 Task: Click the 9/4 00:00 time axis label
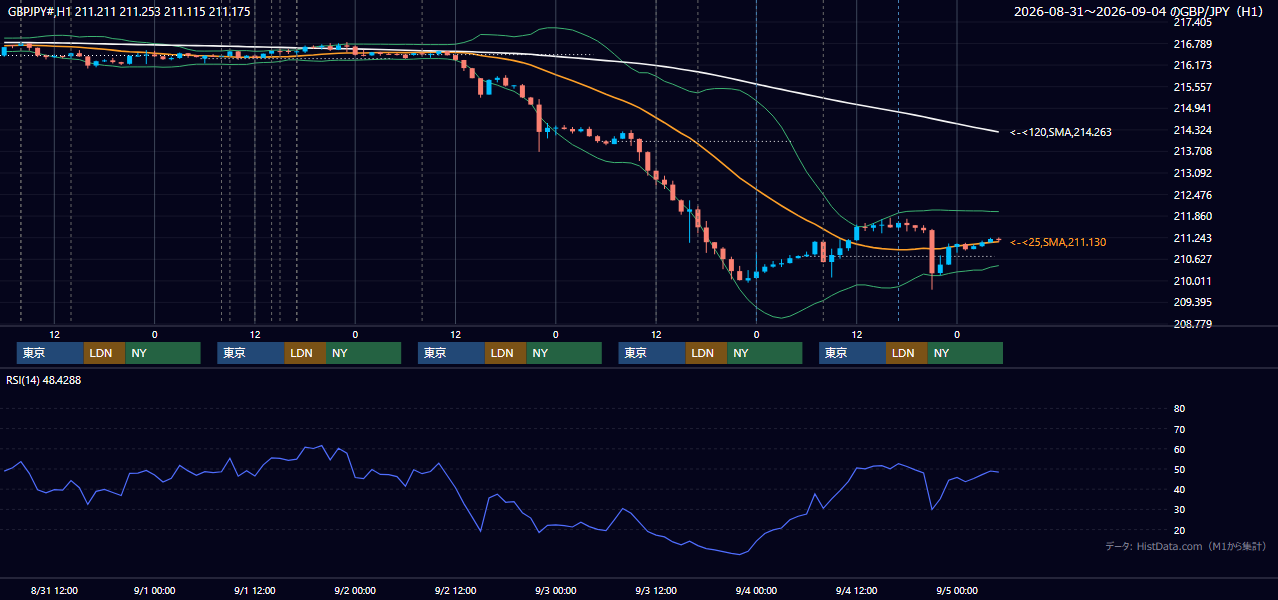(756, 591)
